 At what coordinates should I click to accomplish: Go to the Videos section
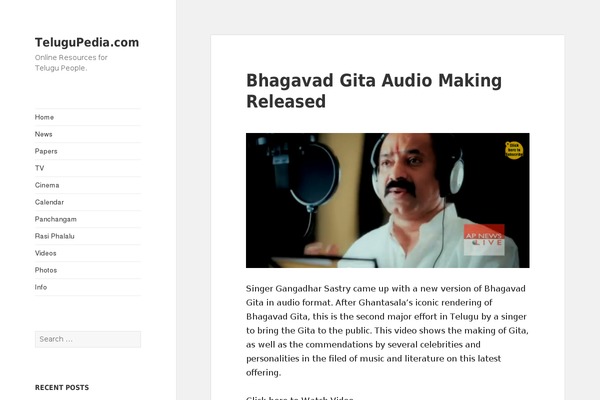[x=45, y=253]
